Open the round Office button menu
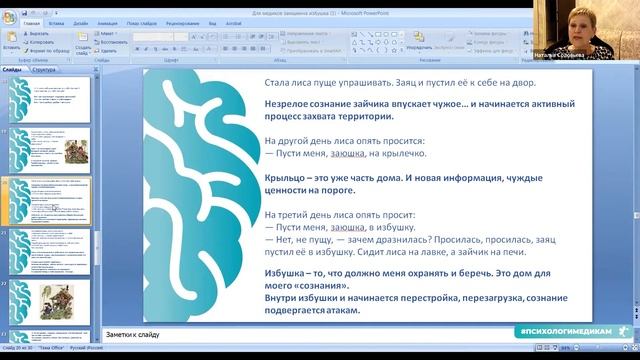 [9, 17]
